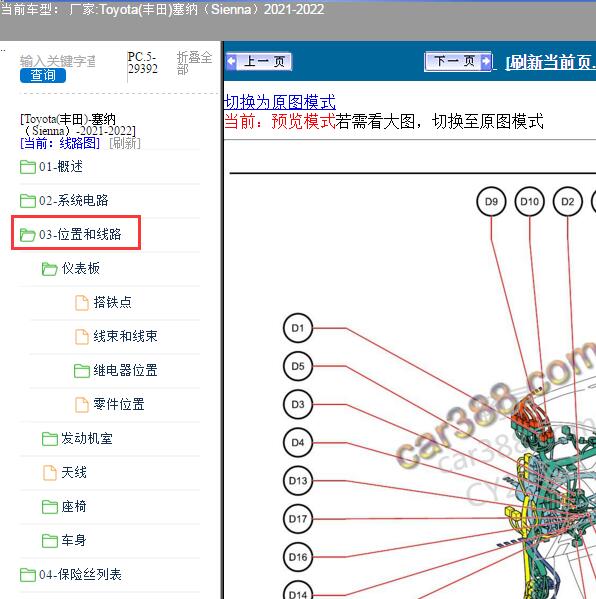Screen dimensions: 596x599
Task: Open the 线束和线束 document
Action: click(x=125, y=336)
